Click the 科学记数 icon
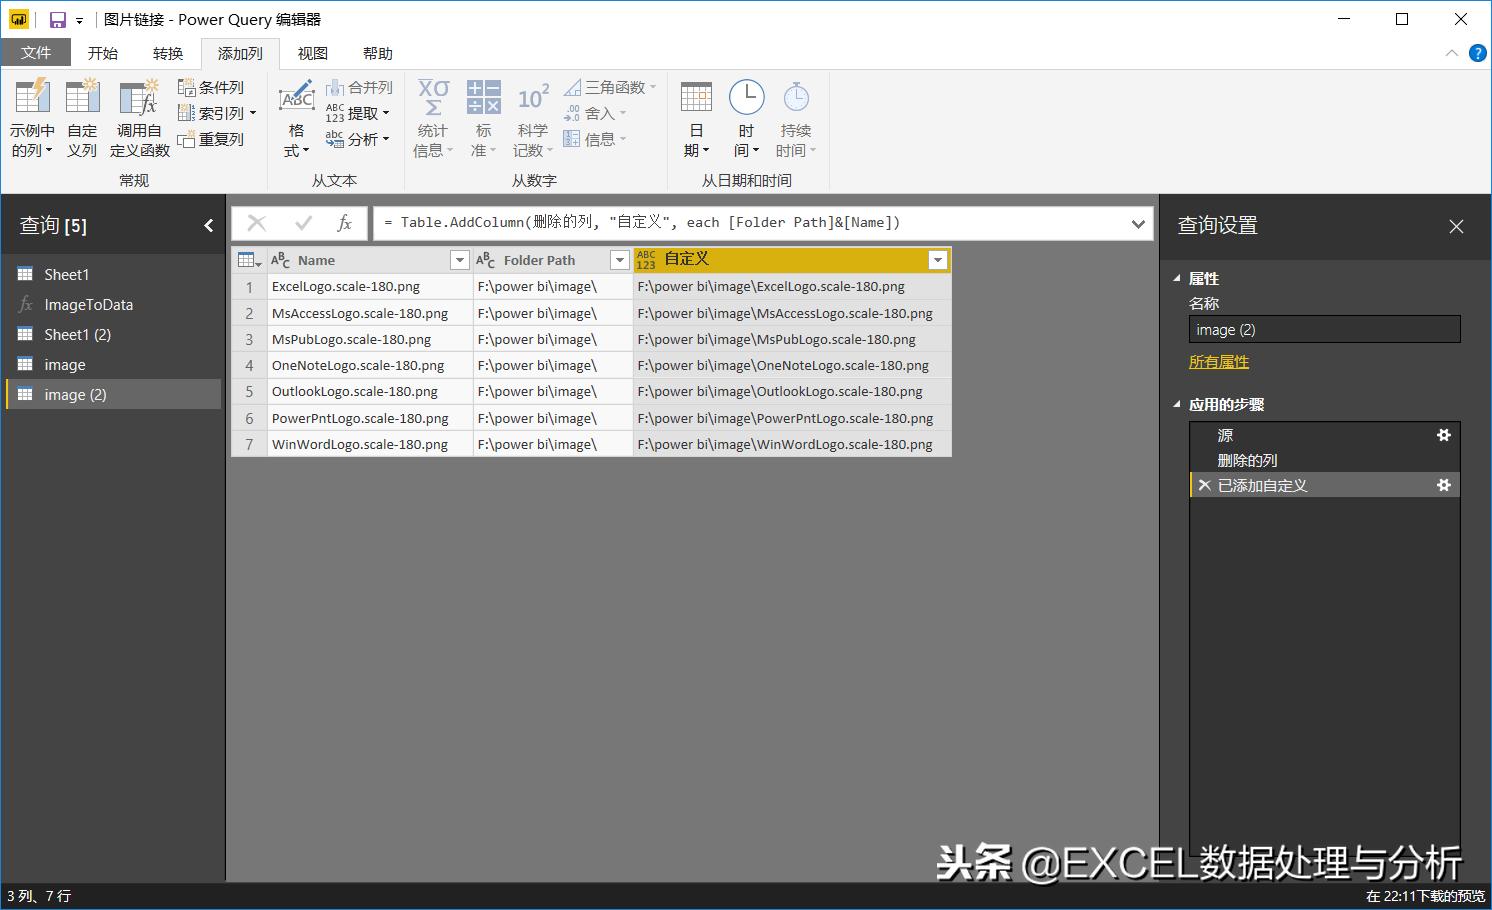Image resolution: width=1492 pixels, height=910 pixels. point(532,115)
